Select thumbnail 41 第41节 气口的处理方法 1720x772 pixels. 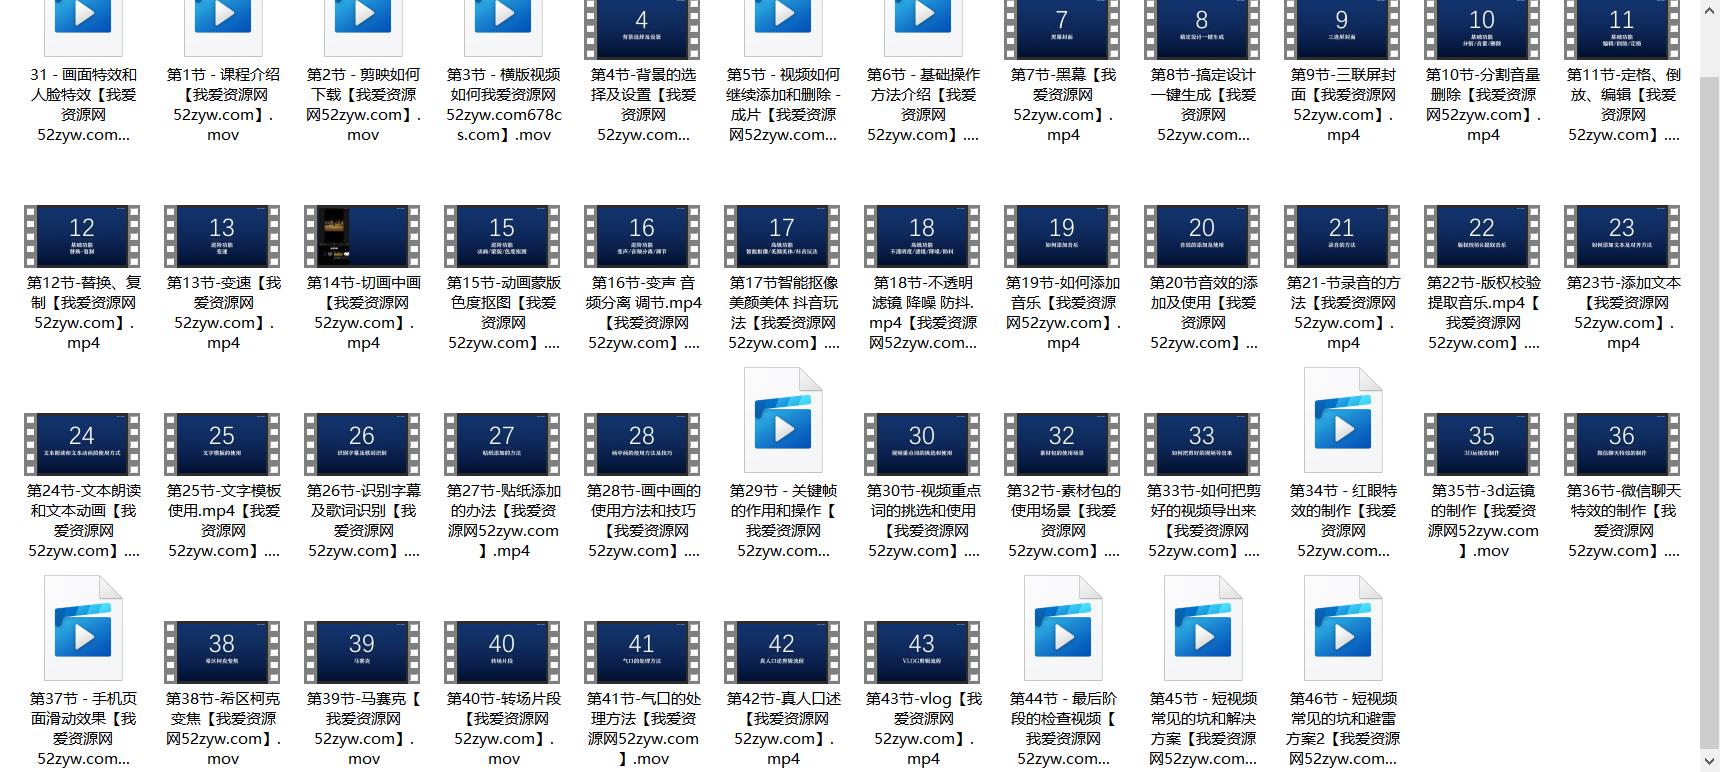pos(642,653)
